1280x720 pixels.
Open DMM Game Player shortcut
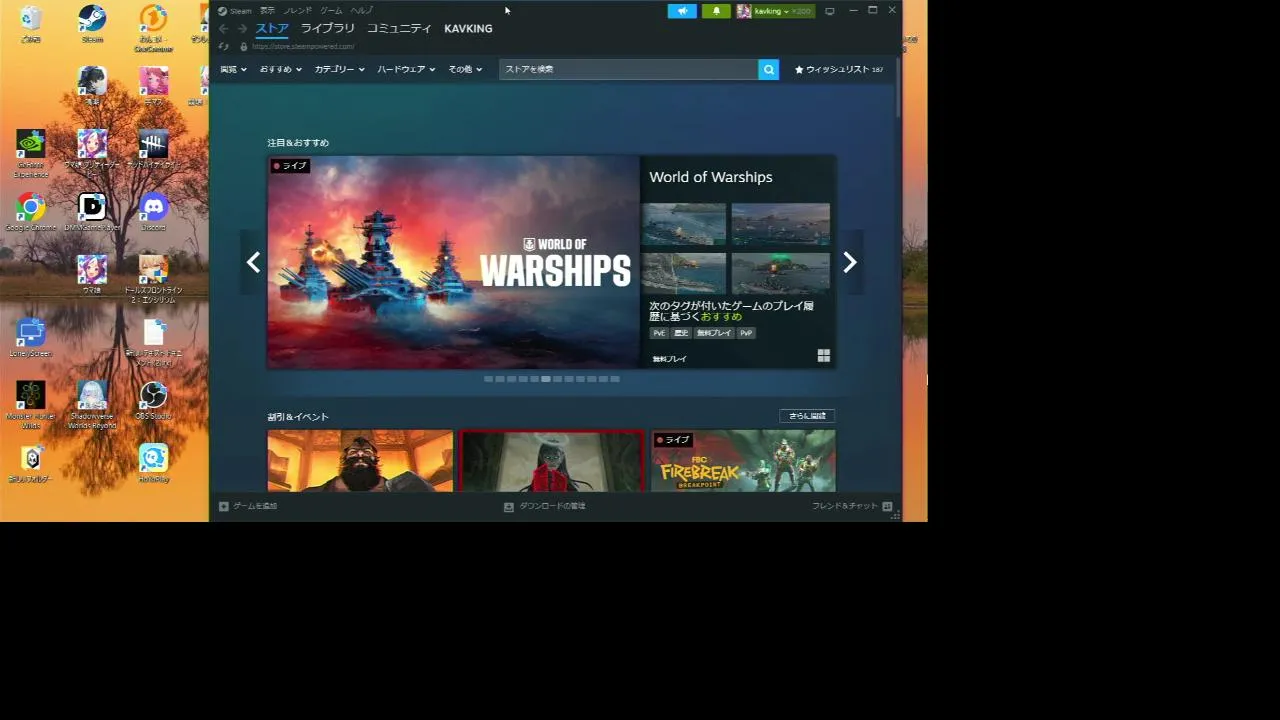tap(92, 212)
